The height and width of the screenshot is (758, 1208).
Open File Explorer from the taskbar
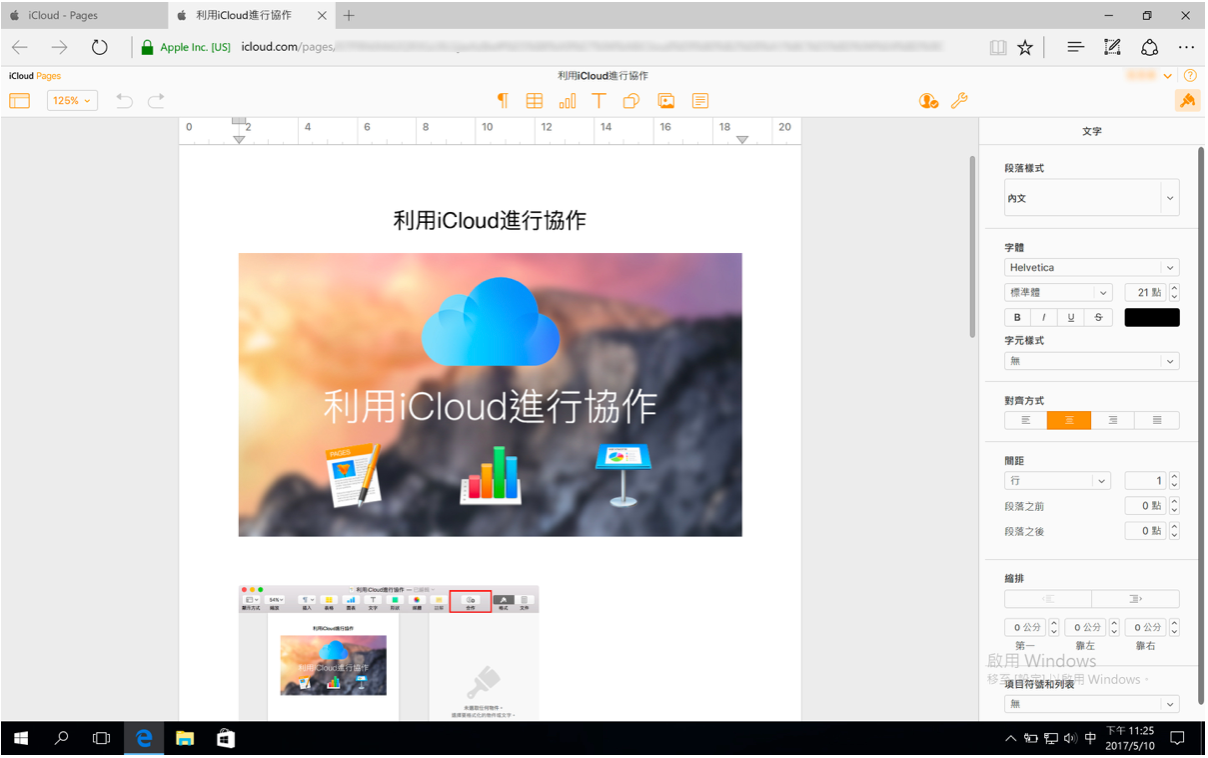coord(185,738)
